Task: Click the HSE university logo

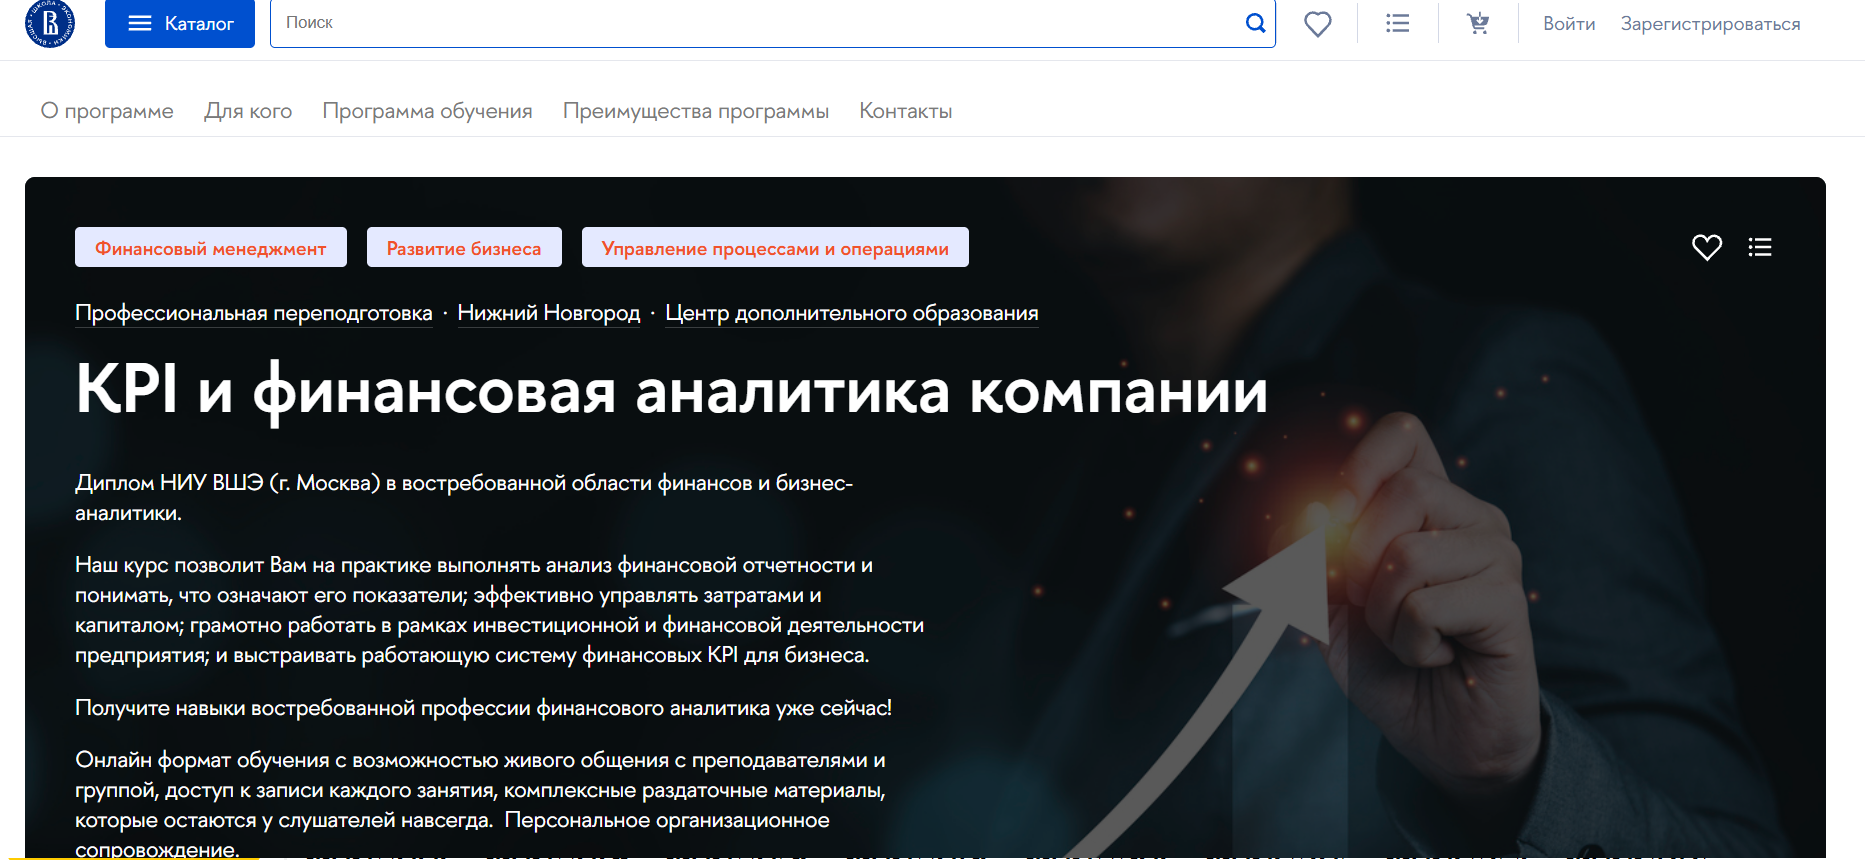Action: 50,23
